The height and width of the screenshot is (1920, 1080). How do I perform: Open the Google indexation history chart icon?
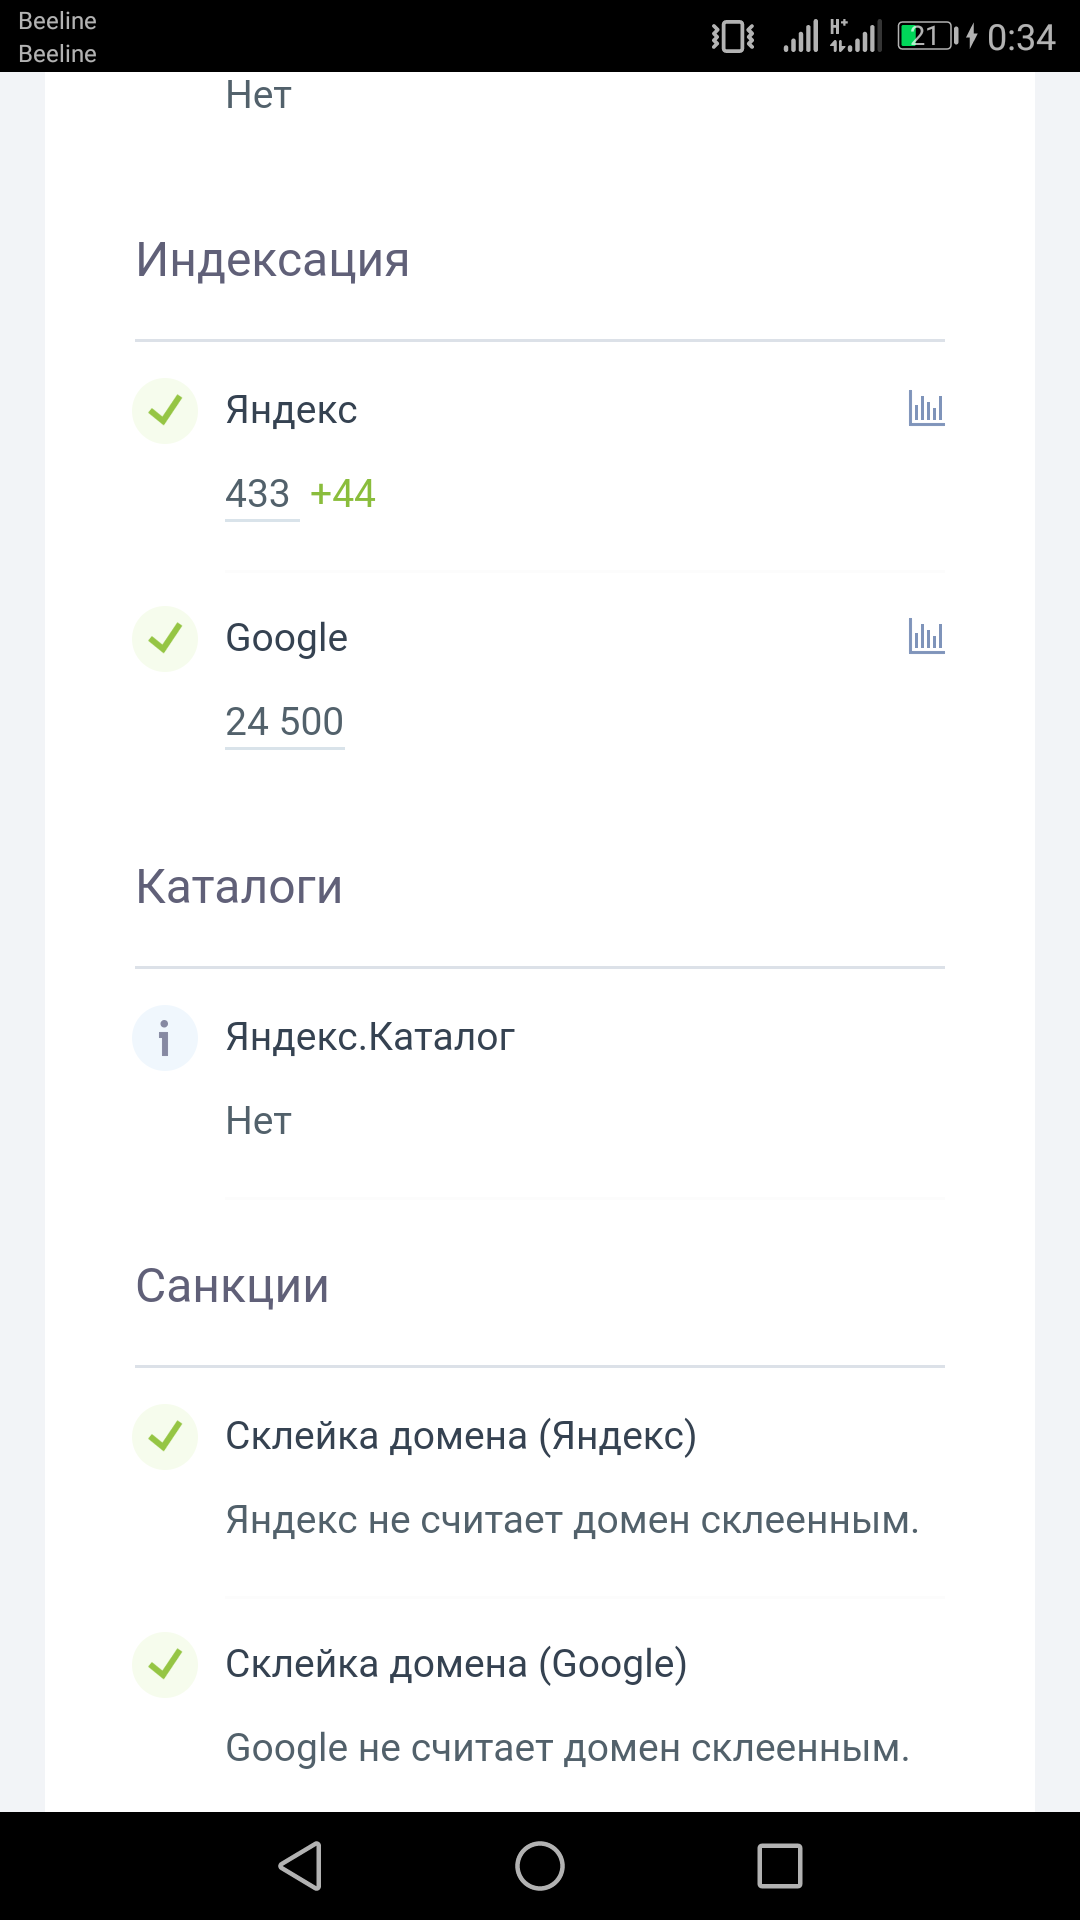926,636
